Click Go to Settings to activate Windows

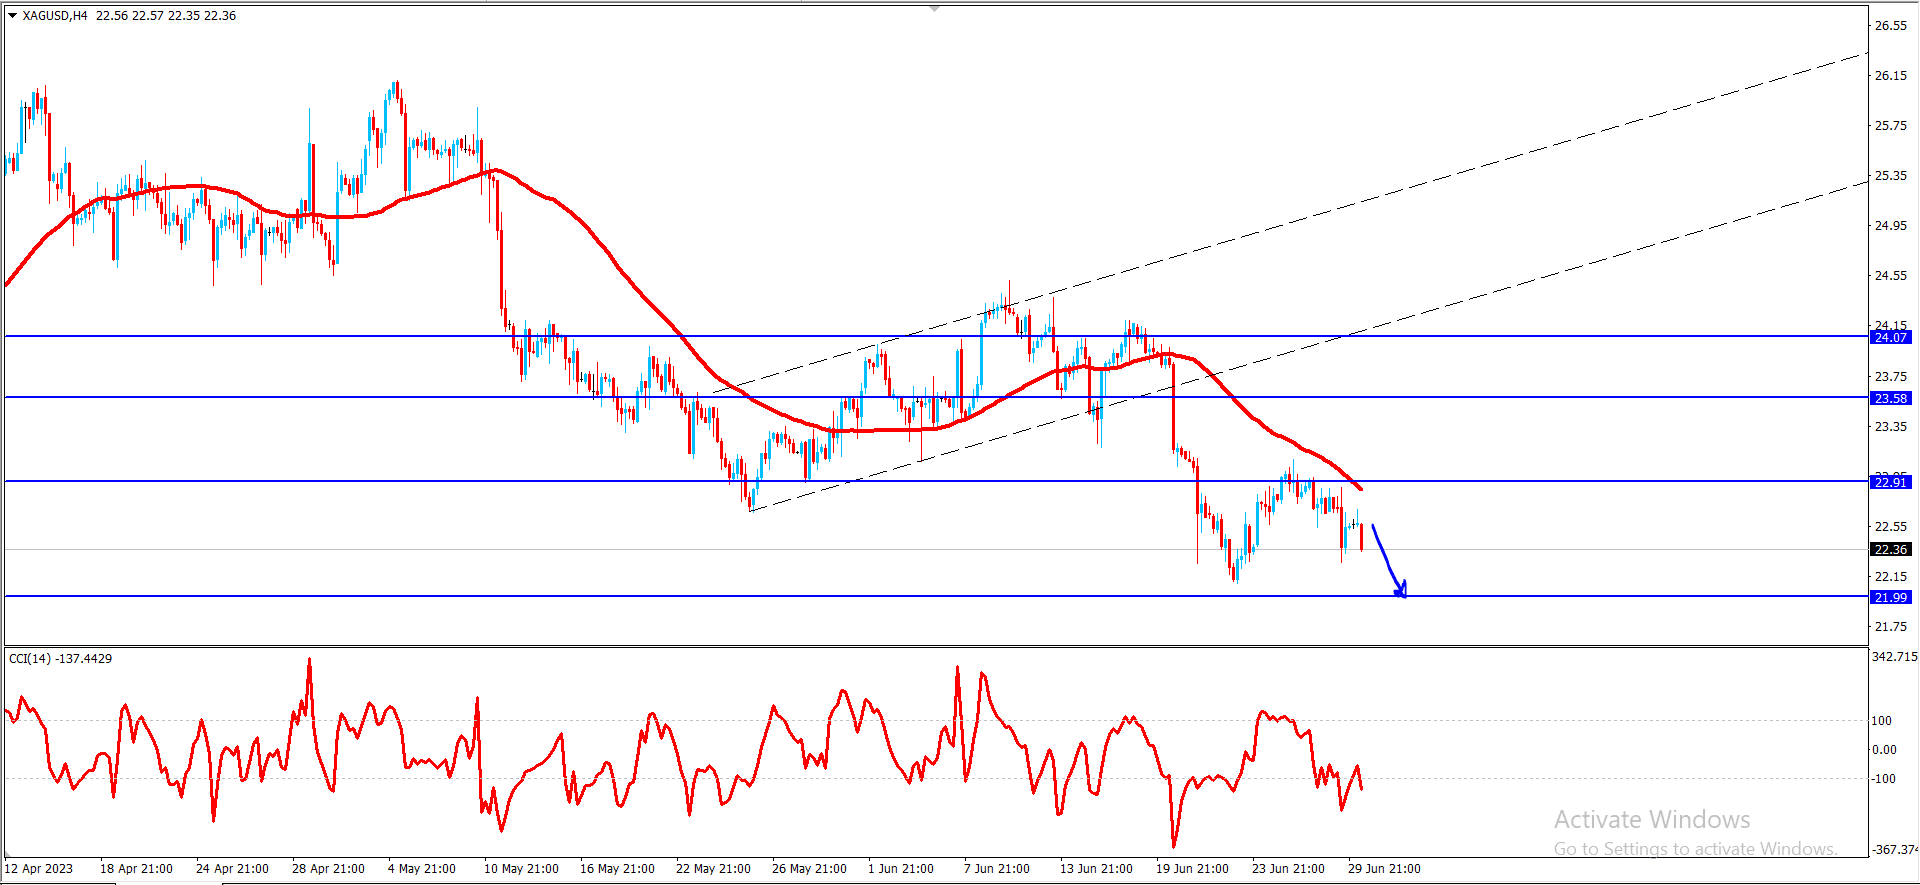click(1695, 849)
